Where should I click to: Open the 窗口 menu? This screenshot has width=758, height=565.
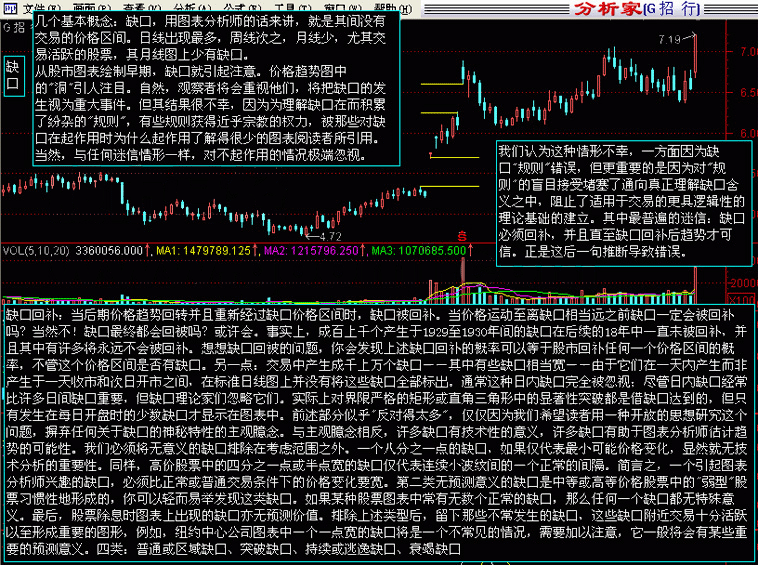point(343,8)
